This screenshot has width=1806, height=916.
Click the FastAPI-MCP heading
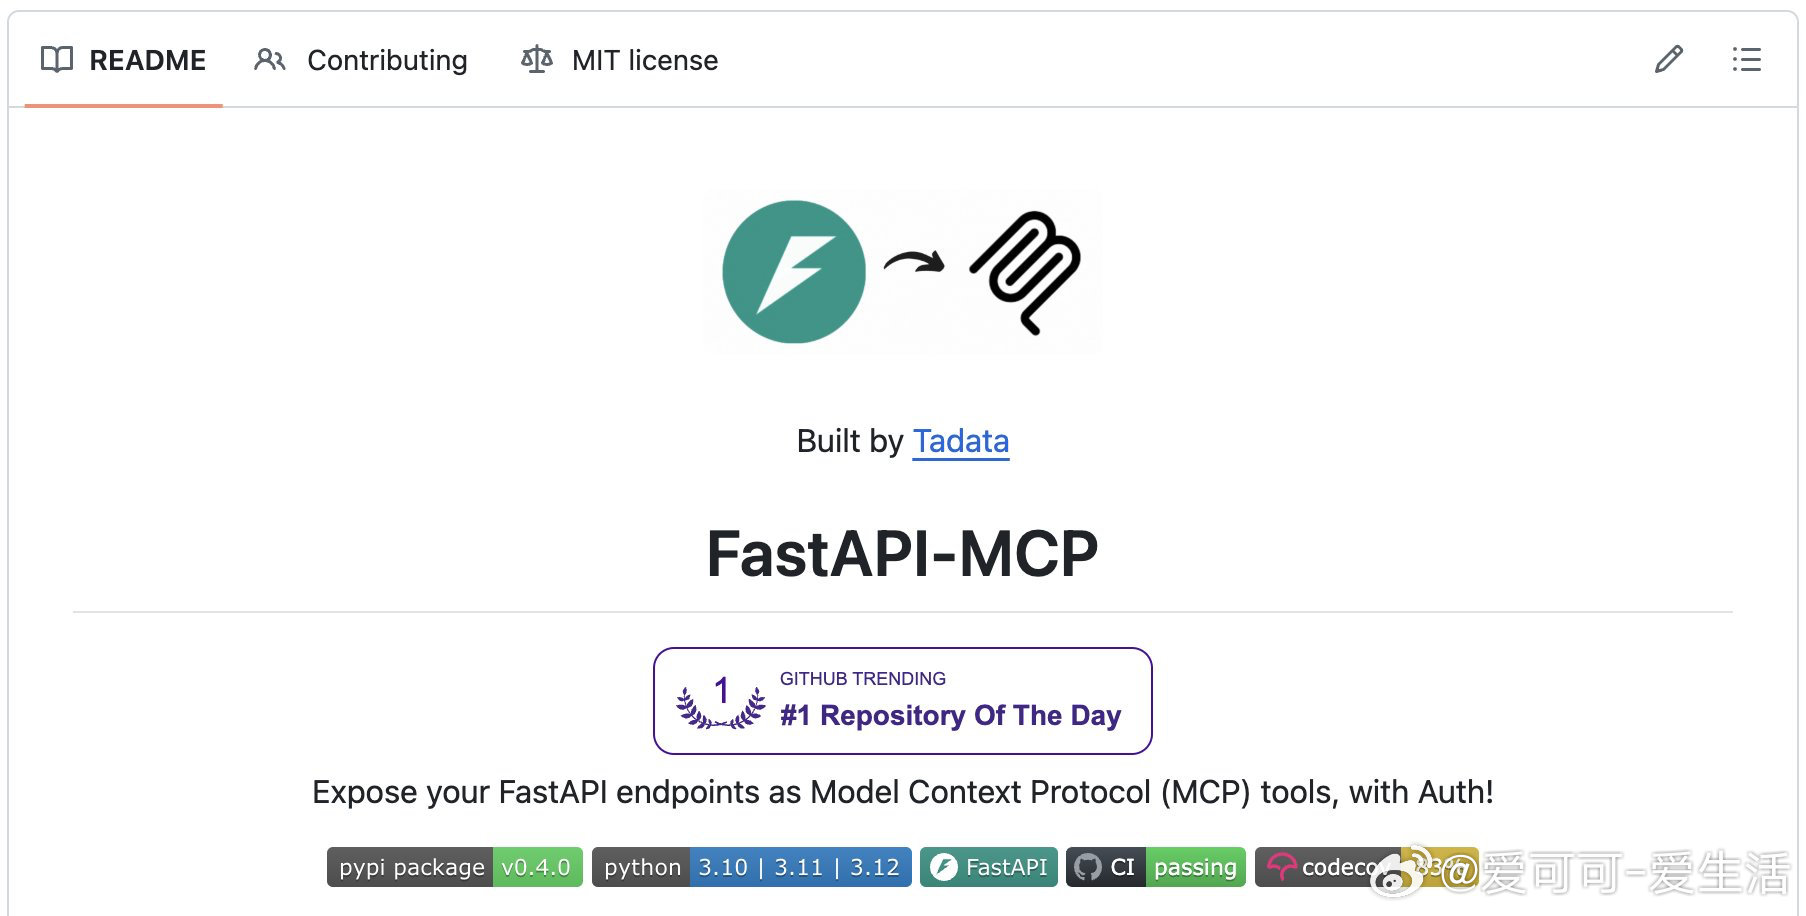pyautogui.click(x=903, y=554)
